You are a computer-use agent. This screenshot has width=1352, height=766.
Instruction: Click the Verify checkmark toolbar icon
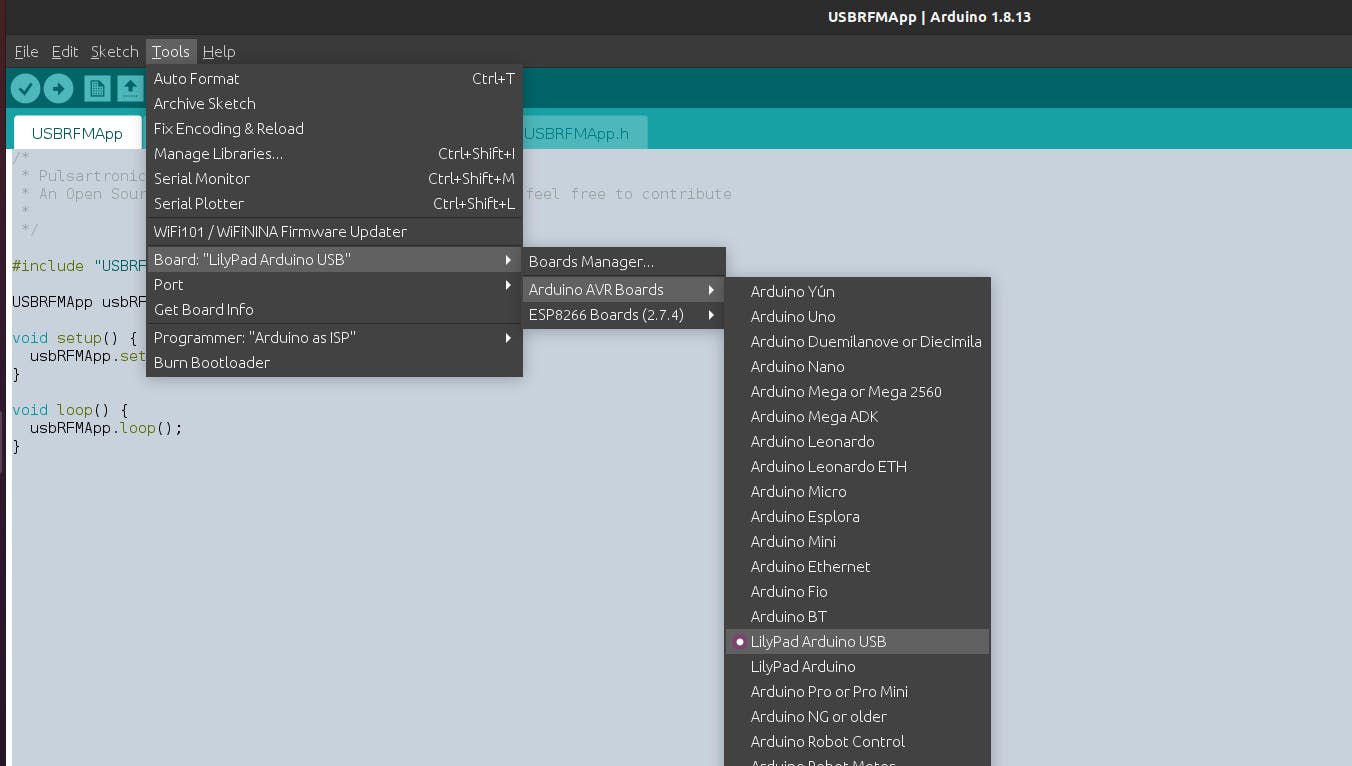click(x=25, y=89)
